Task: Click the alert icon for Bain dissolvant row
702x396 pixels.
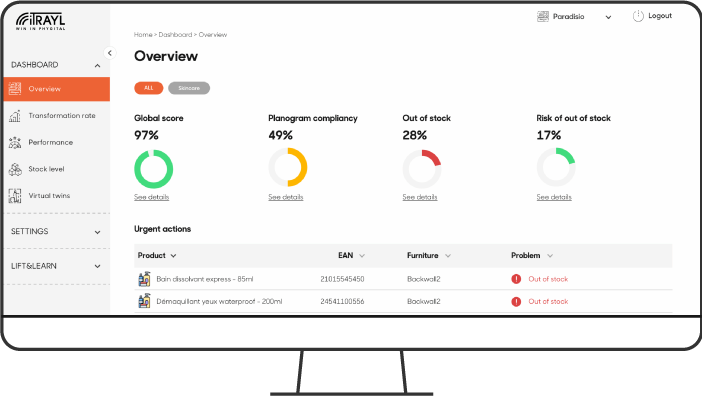Action: pos(516,279)
